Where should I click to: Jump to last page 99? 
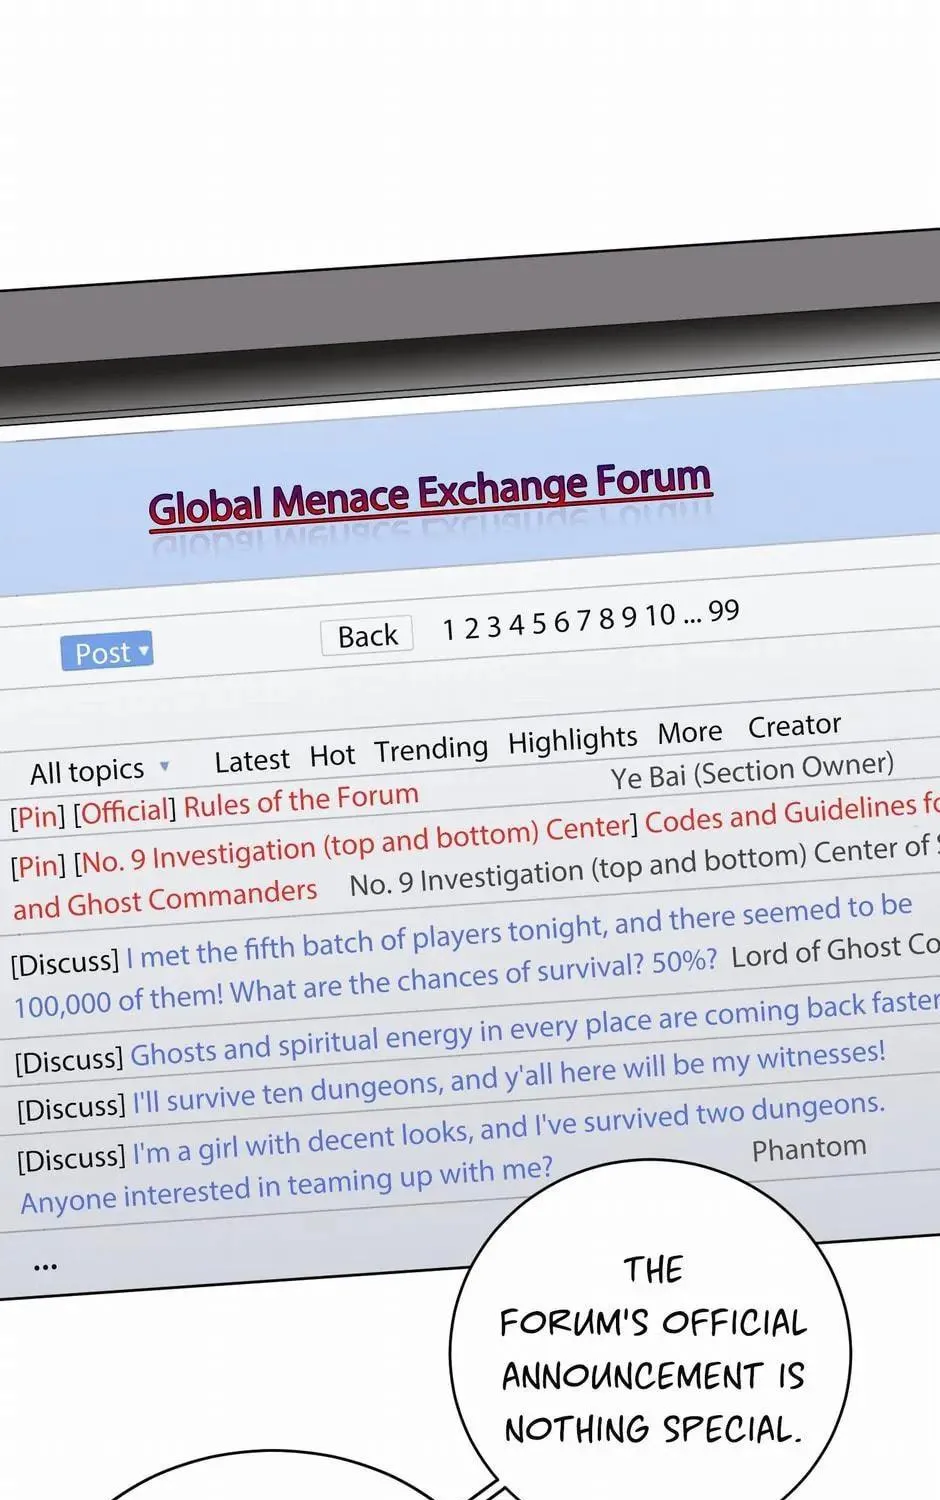pos(724,611)
